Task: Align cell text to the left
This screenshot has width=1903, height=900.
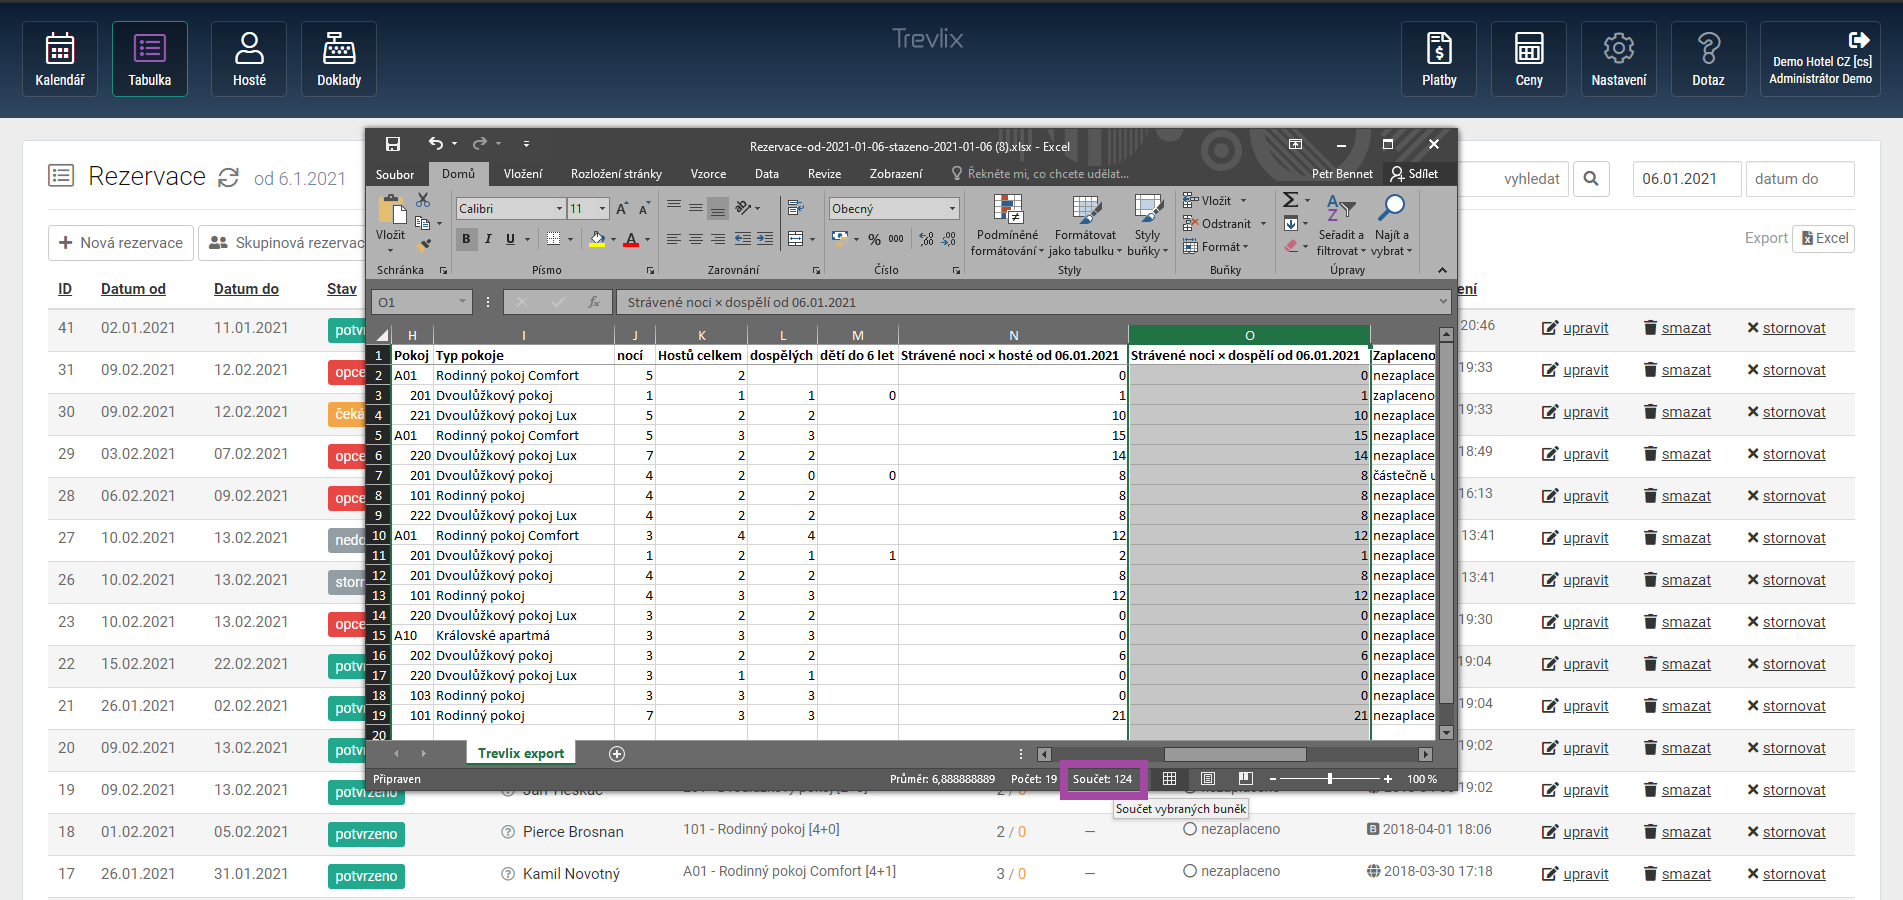Action: [x=674, y=239]
